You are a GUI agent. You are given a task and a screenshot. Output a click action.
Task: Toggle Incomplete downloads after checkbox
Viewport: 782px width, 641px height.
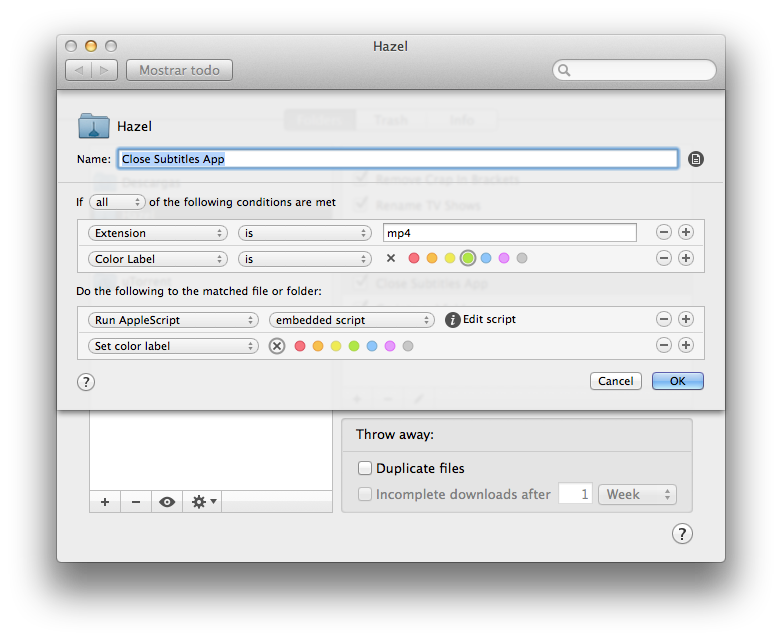pos(365,494)
